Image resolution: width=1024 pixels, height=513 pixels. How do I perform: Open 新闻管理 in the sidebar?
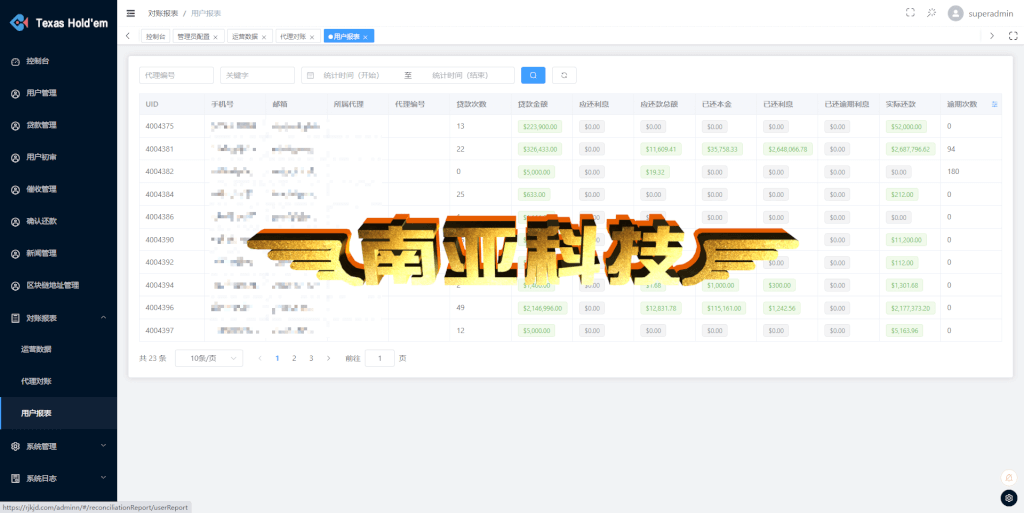click(59, 253)
